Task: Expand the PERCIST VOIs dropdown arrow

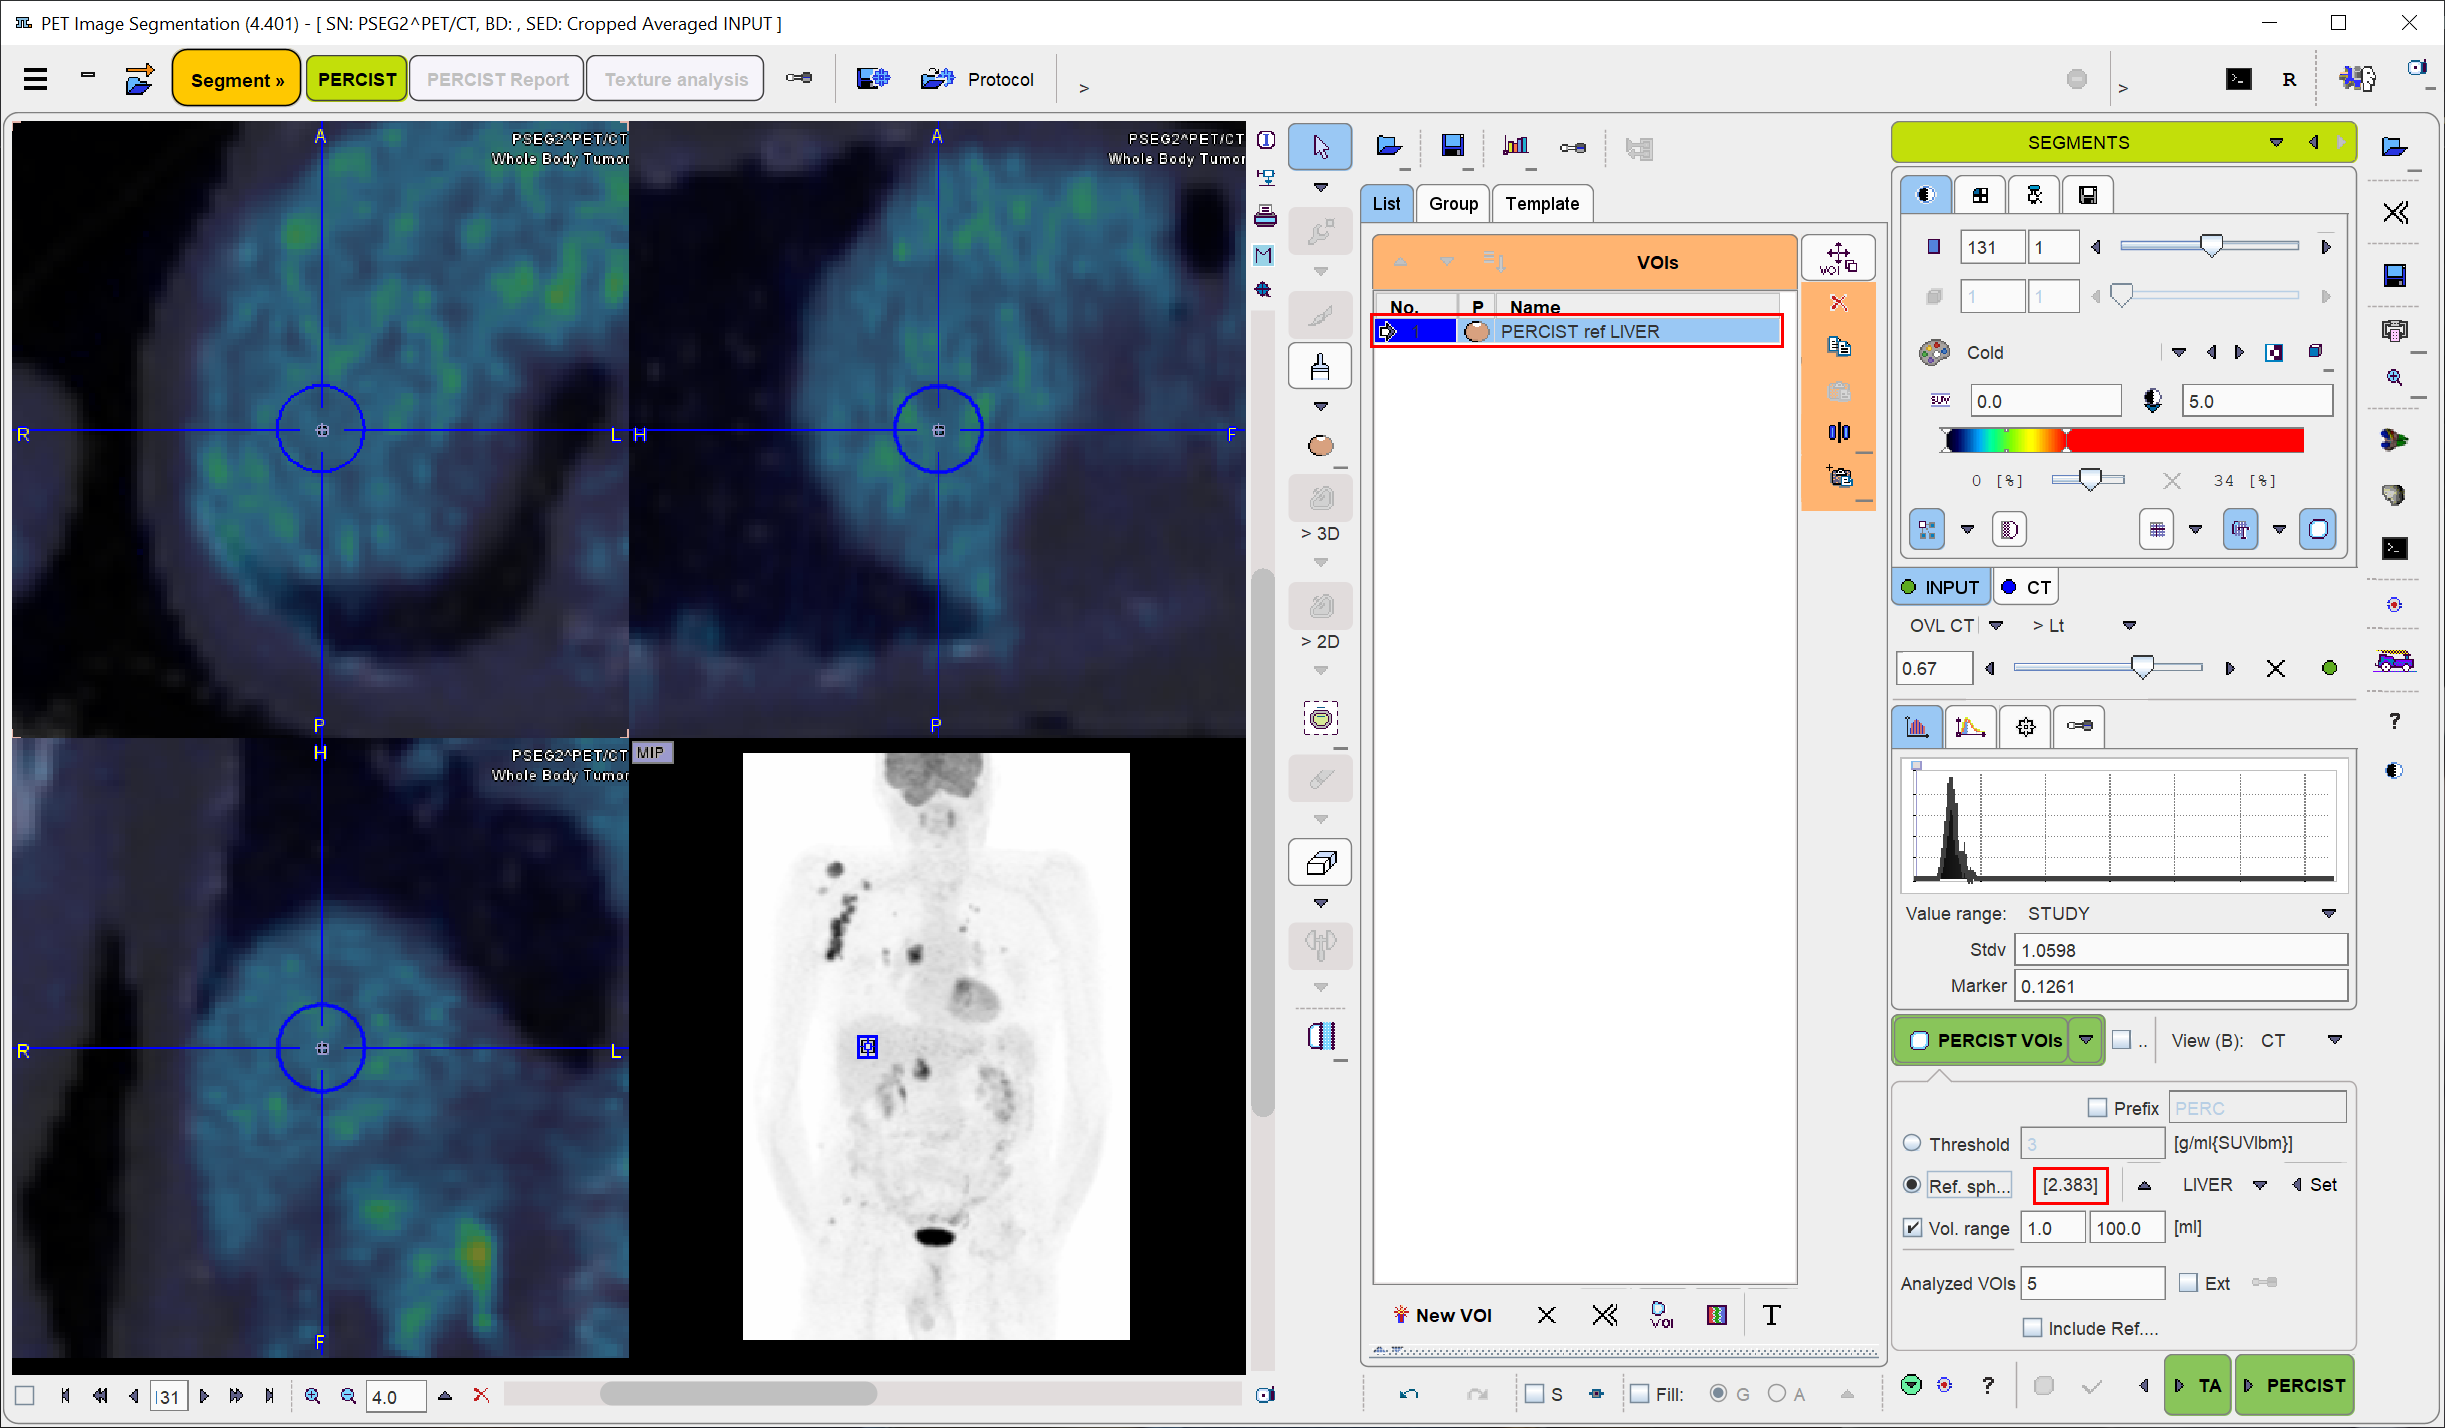Action: pyautogui.click(x=2086, y=1040)
